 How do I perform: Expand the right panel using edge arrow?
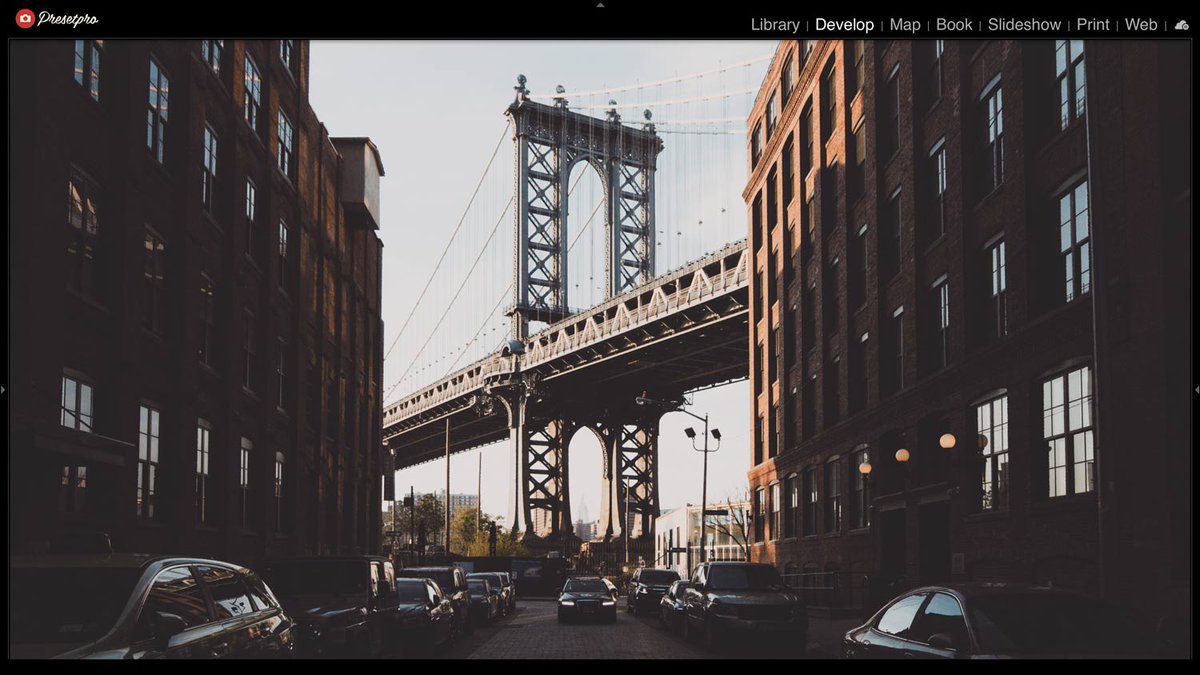coord(1196,389)
